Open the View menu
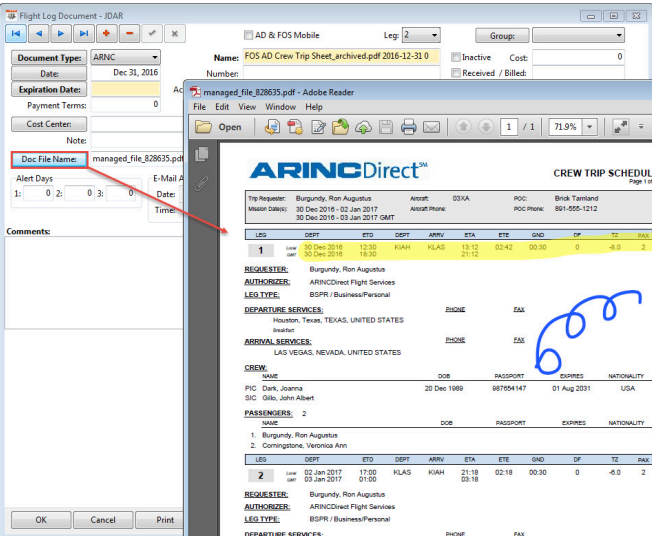652x536 pixels. point(247,107)
